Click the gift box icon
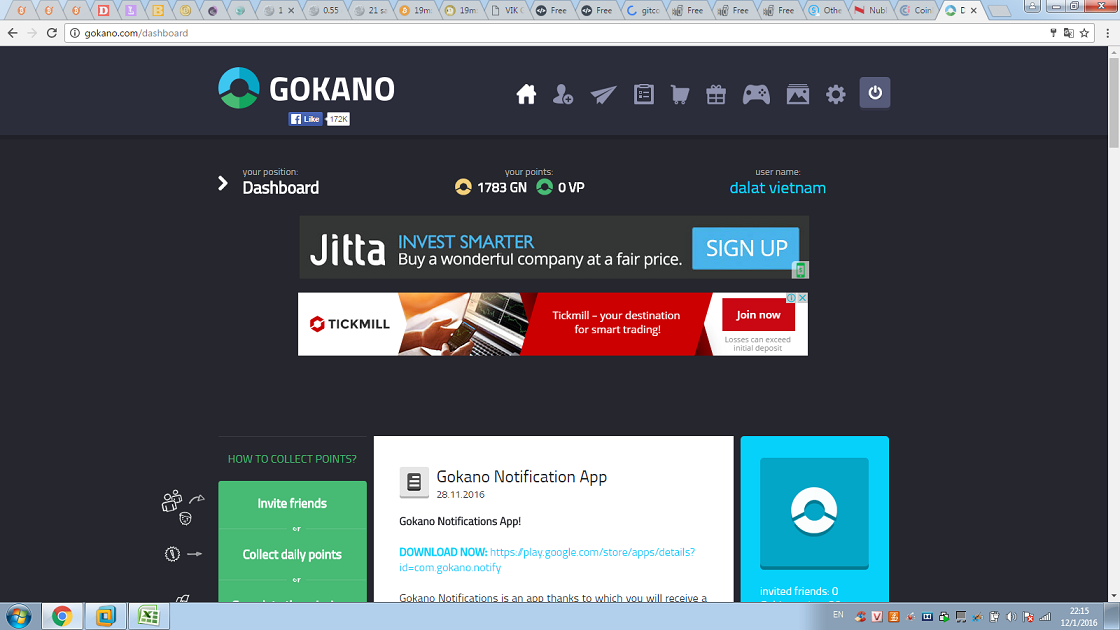 pos(716,94)
